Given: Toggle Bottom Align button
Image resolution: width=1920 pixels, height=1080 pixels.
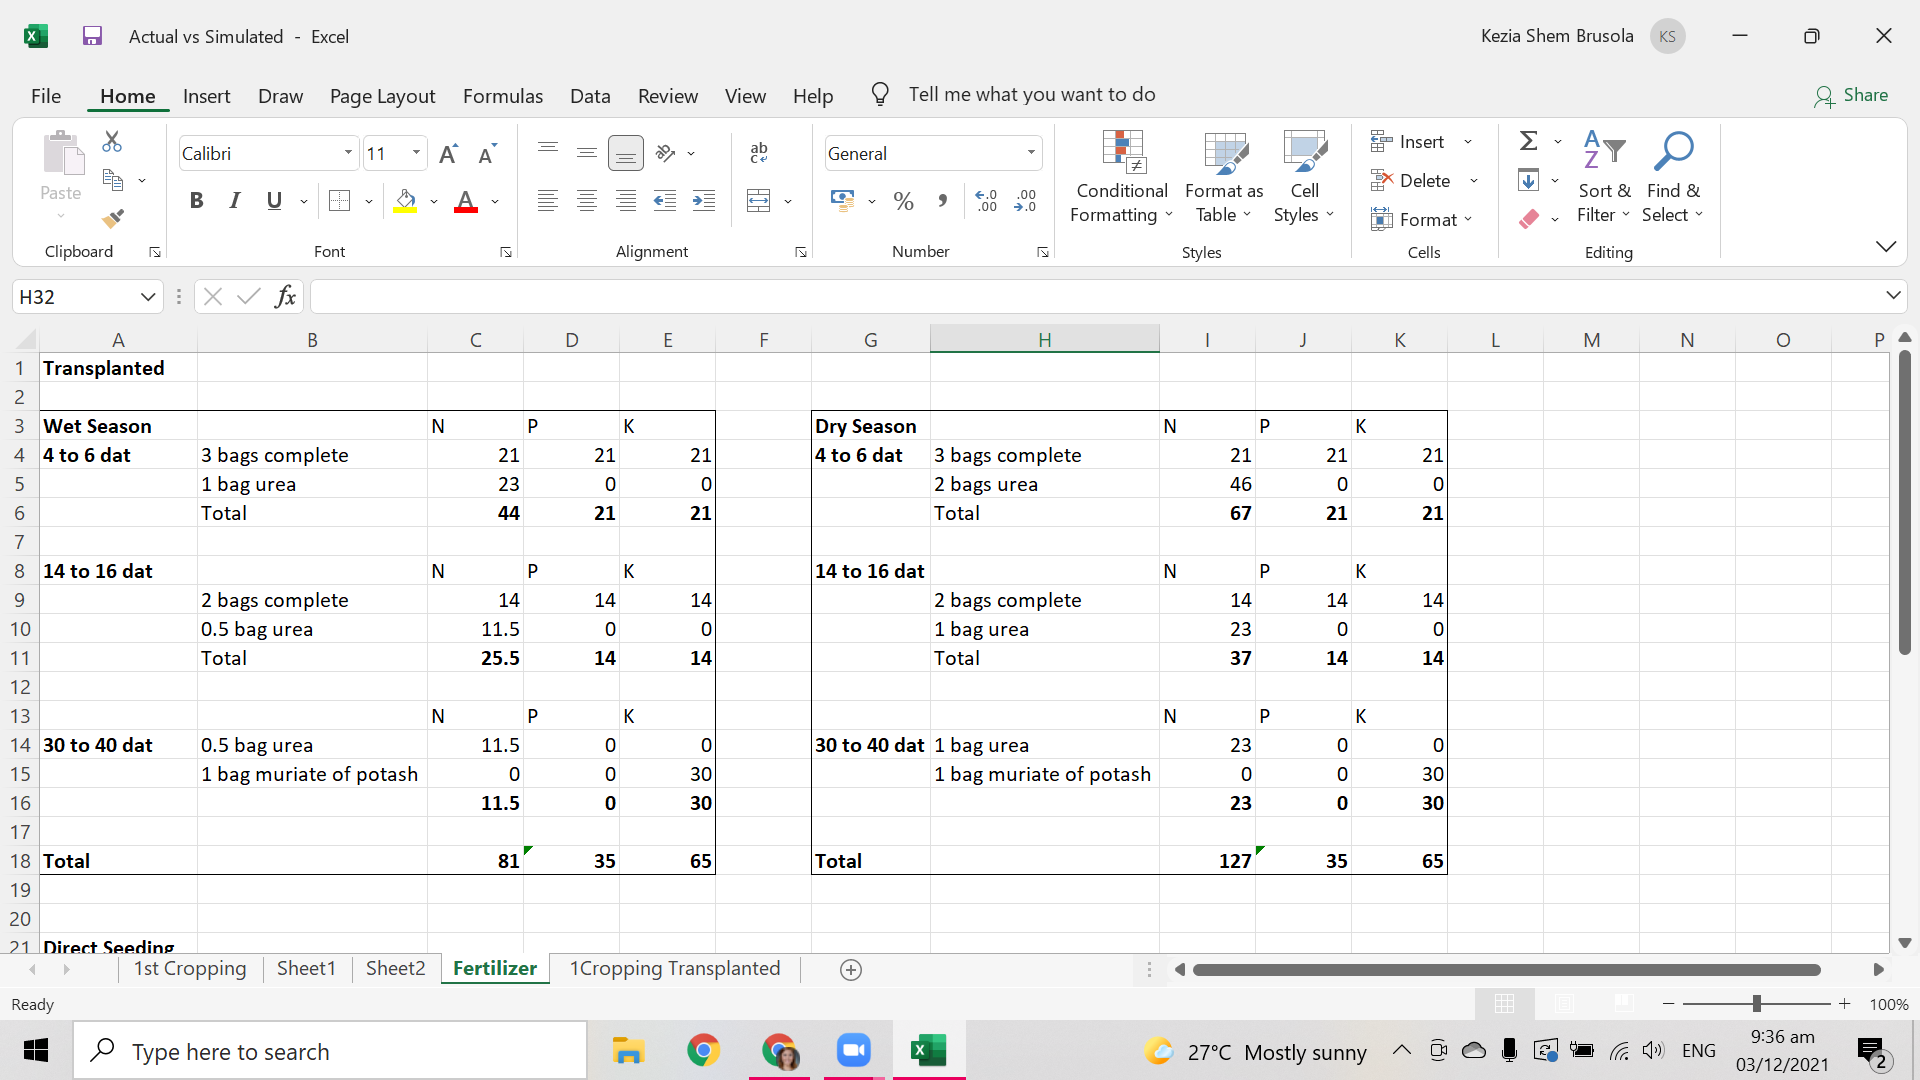Looking at the screenshot, I should [625, 153].
